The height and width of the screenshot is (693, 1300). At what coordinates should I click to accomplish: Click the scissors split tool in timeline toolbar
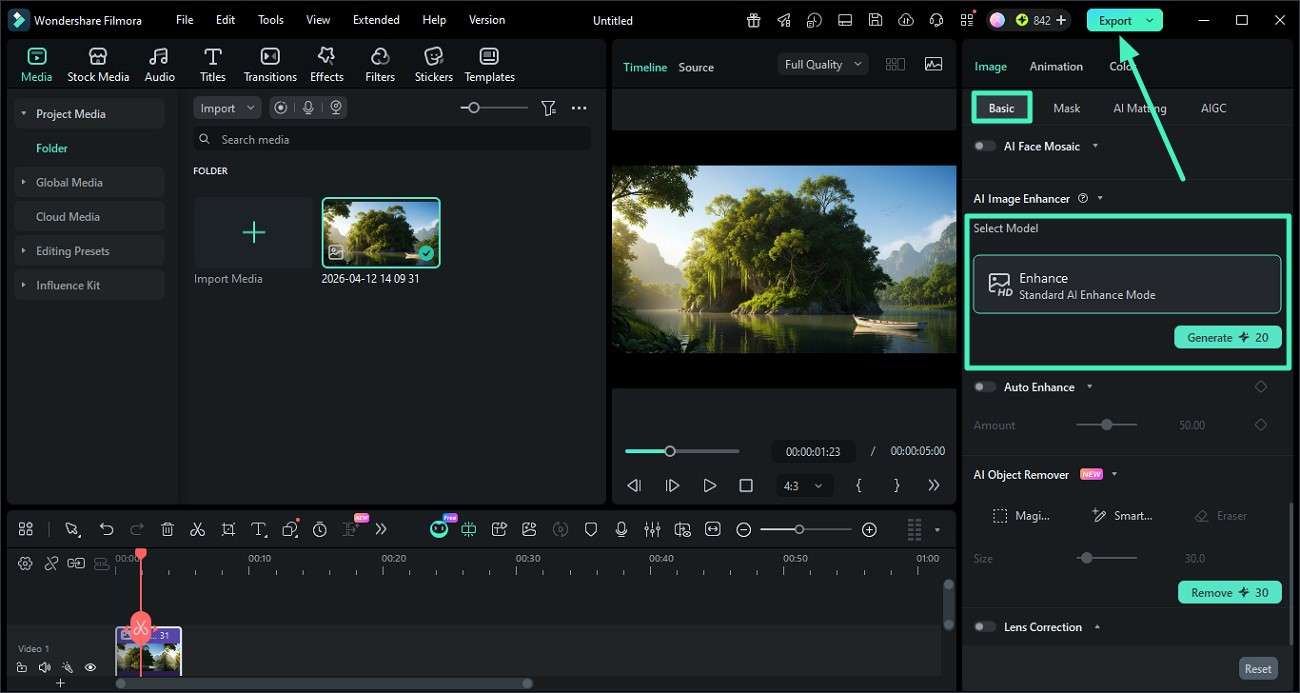(x=197, y=529)
